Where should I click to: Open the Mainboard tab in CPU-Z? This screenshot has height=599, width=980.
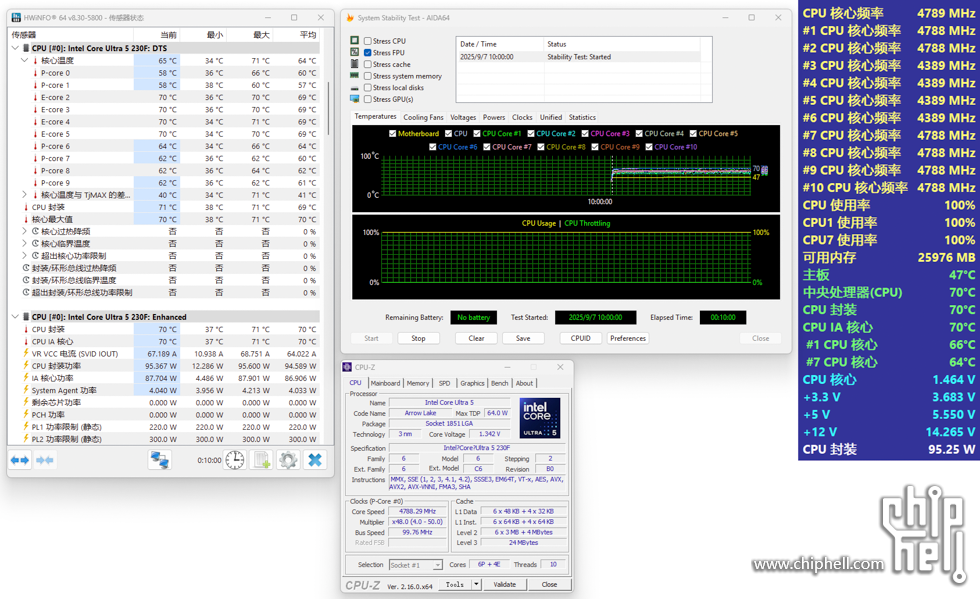click(385, 383)
